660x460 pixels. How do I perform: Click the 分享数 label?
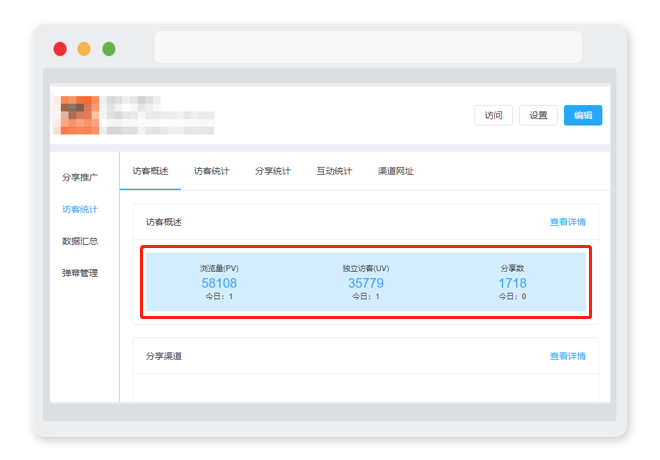(x=512, y=268)
